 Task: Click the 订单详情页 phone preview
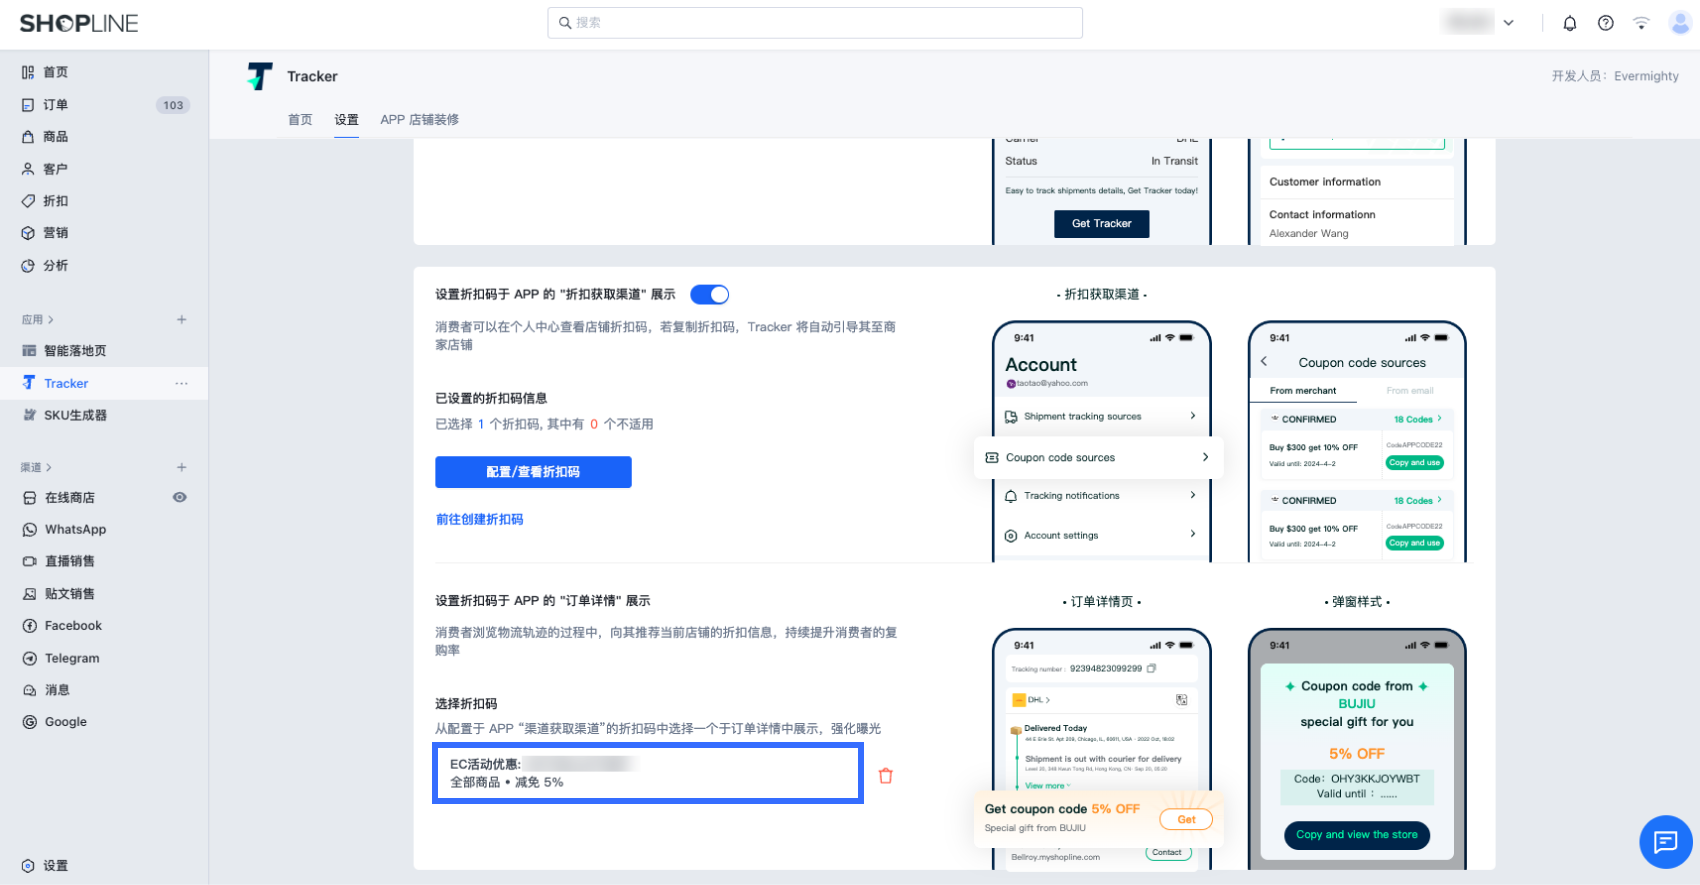click(x=1102, y=749)
